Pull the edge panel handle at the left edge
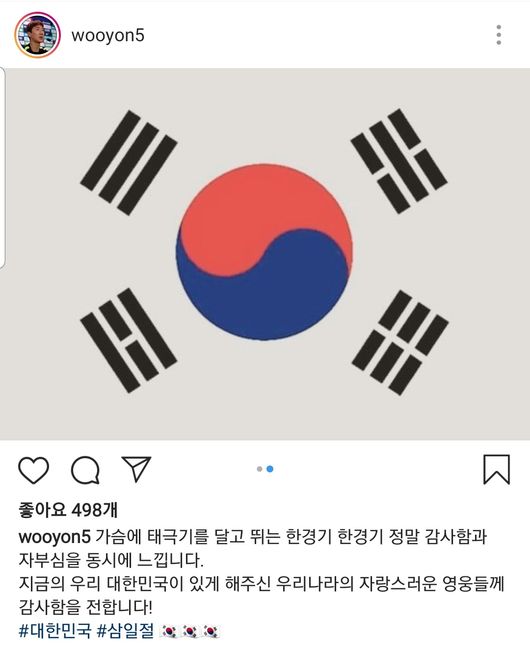This screenshot has width=530, height=648. coord(2,167)
